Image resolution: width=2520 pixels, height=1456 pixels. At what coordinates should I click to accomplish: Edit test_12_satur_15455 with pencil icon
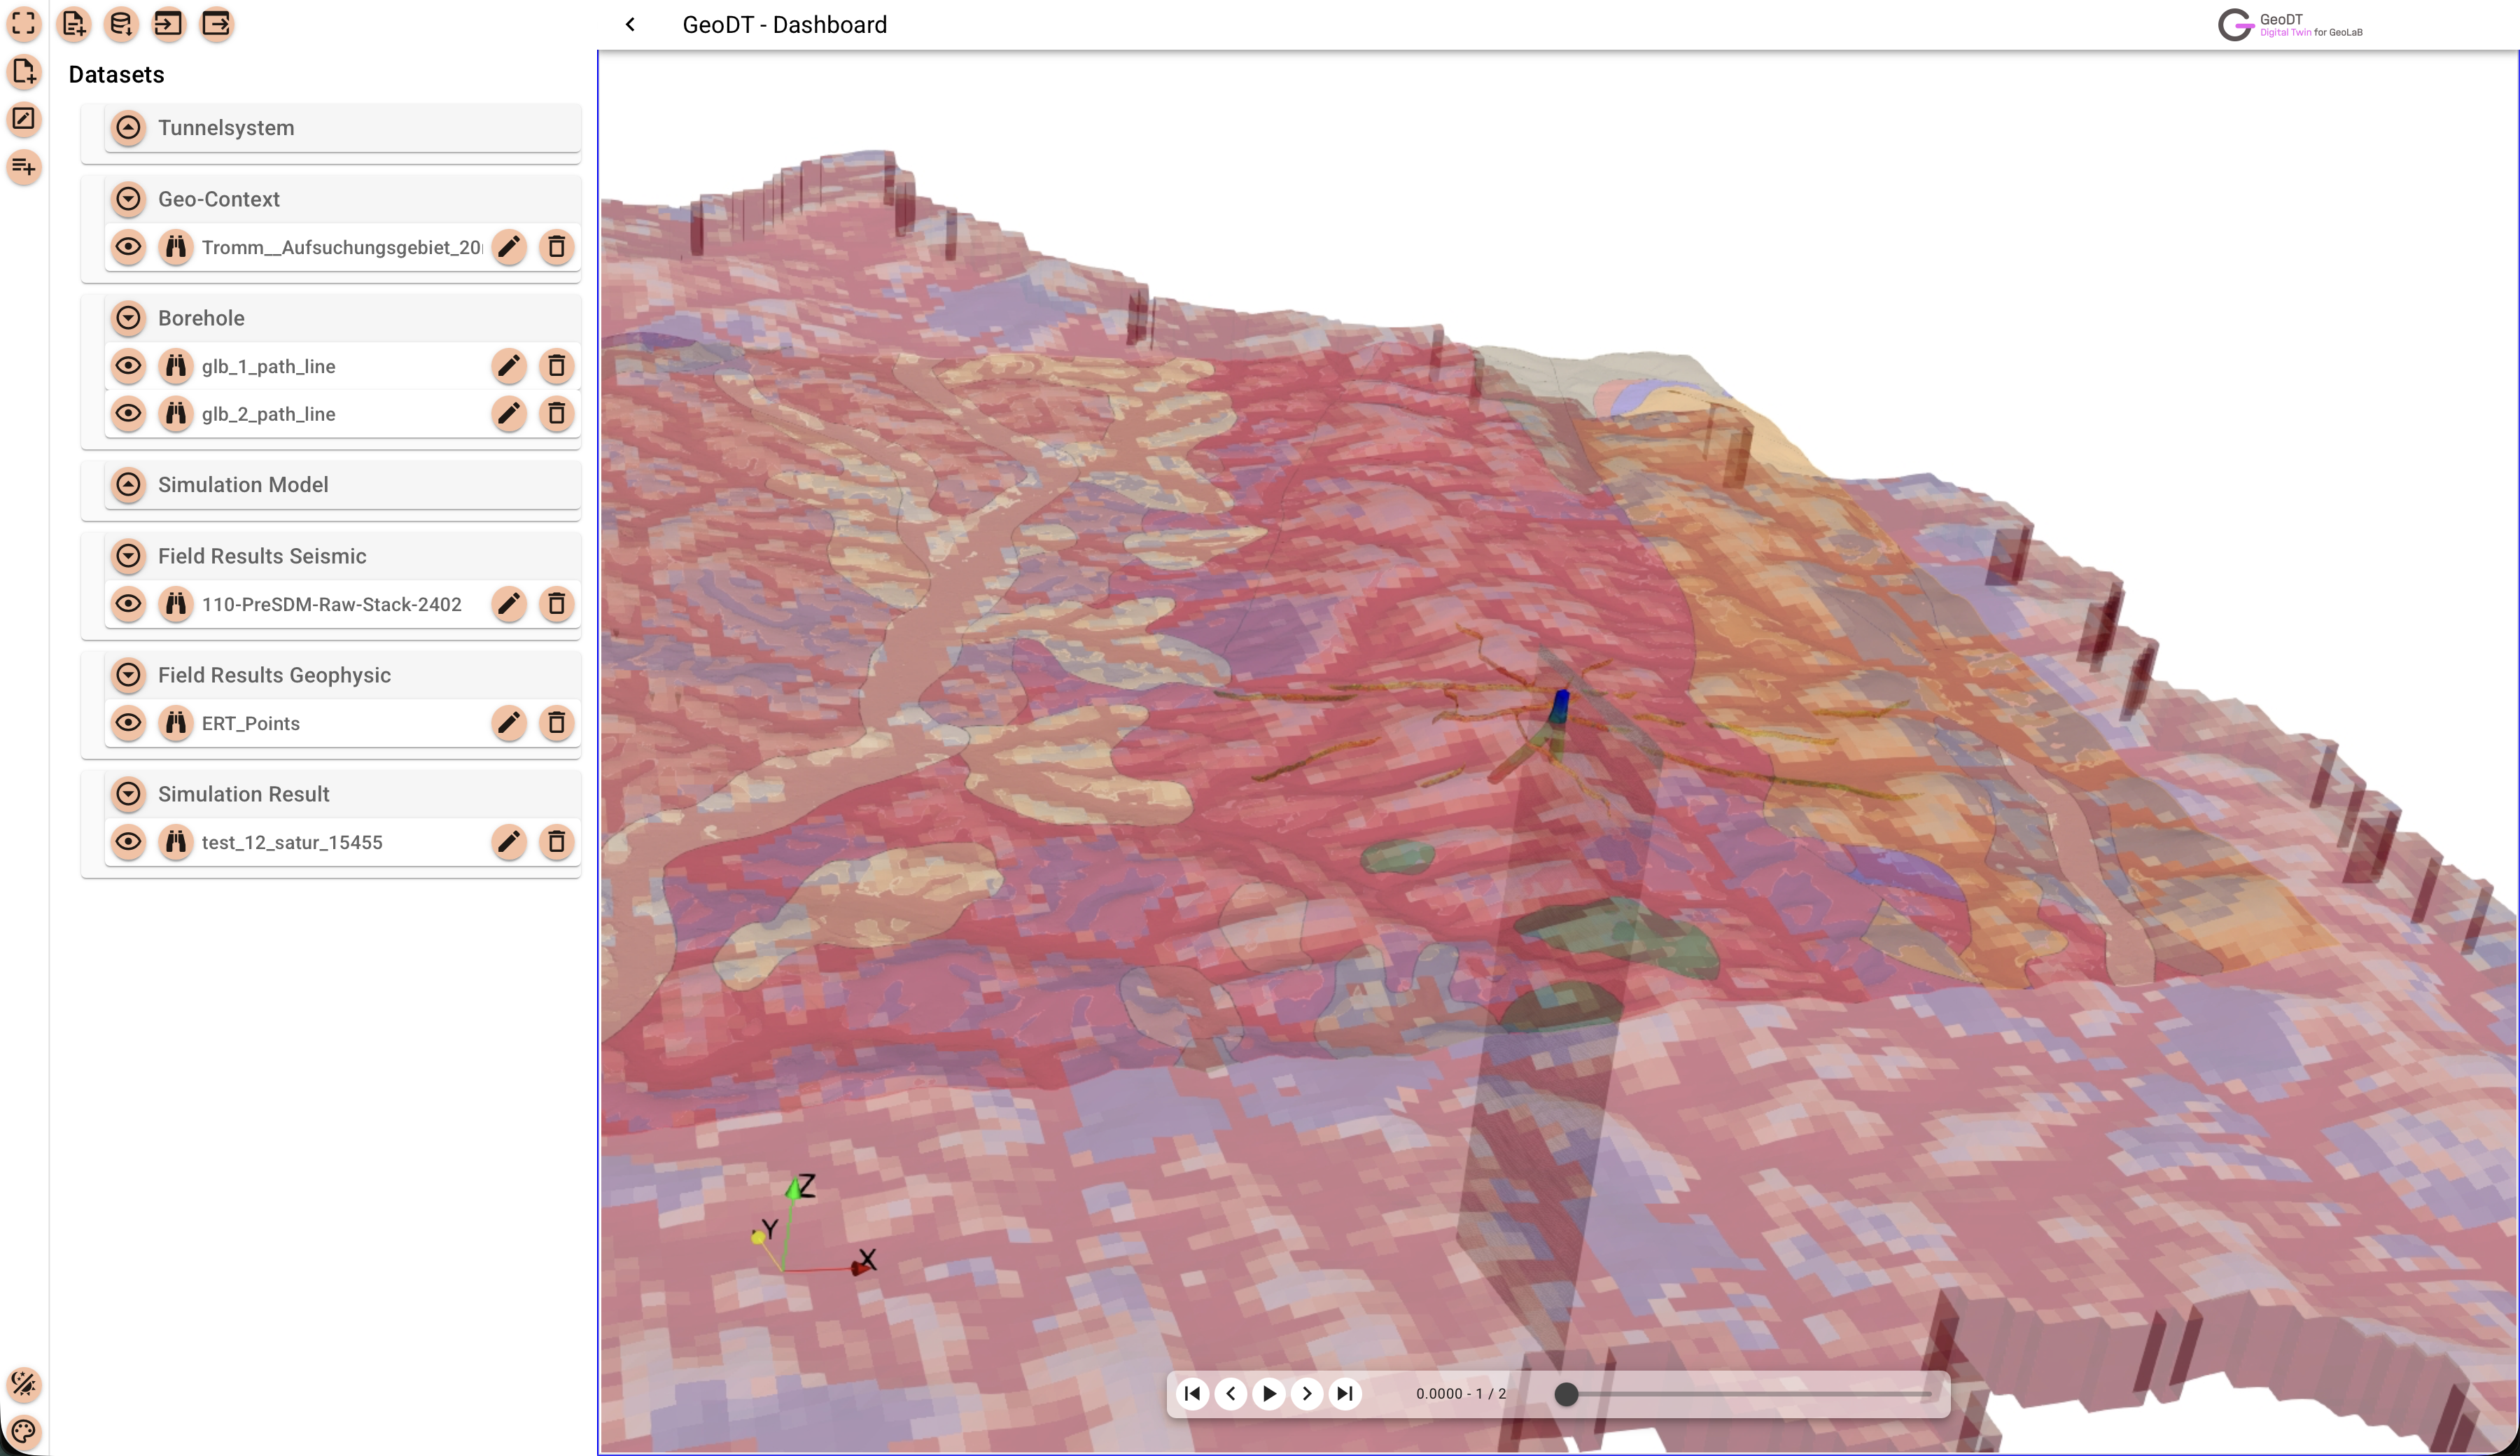point(509,842)
